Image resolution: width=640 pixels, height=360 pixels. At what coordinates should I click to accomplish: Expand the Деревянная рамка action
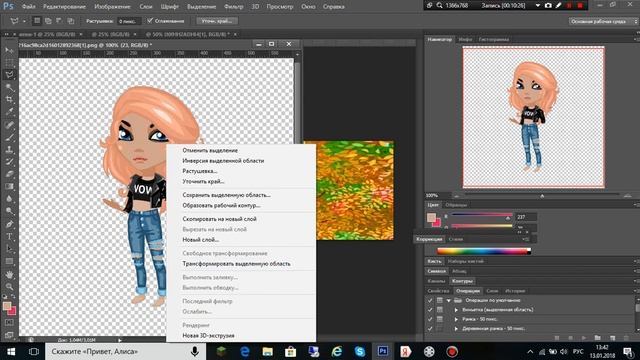[x=456, y=329]
